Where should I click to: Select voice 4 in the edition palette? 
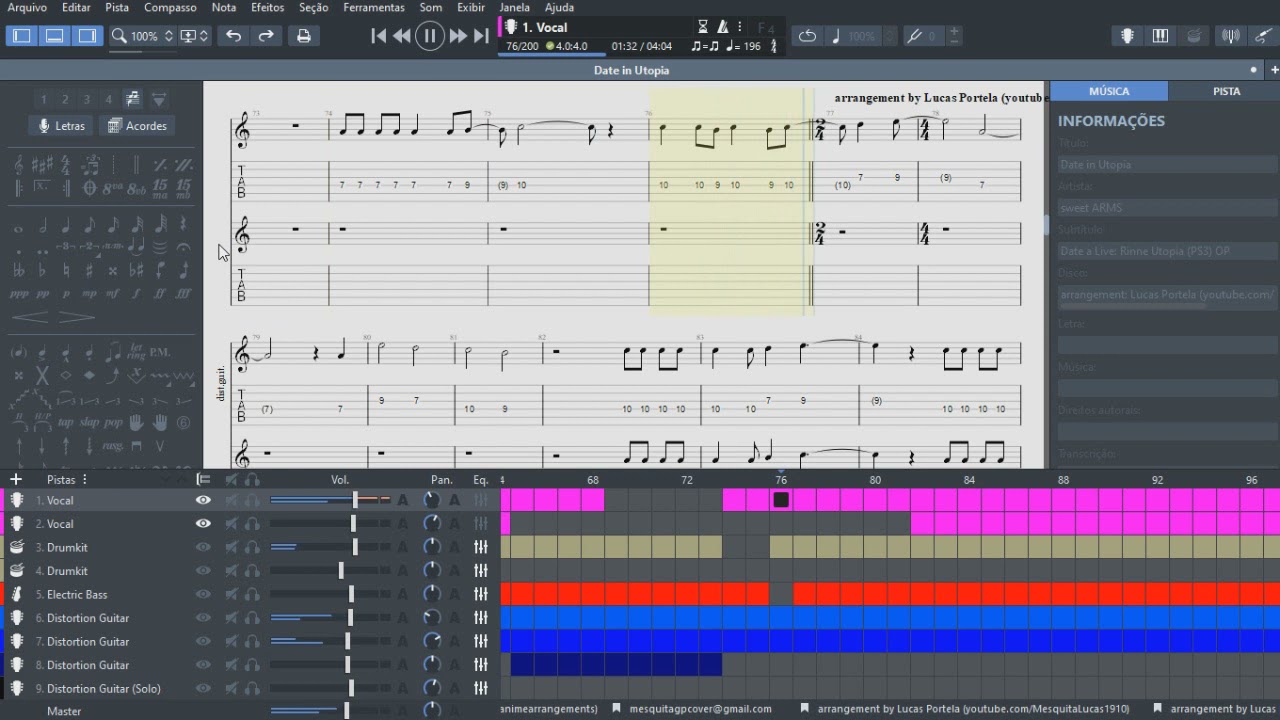pos(109,99)
